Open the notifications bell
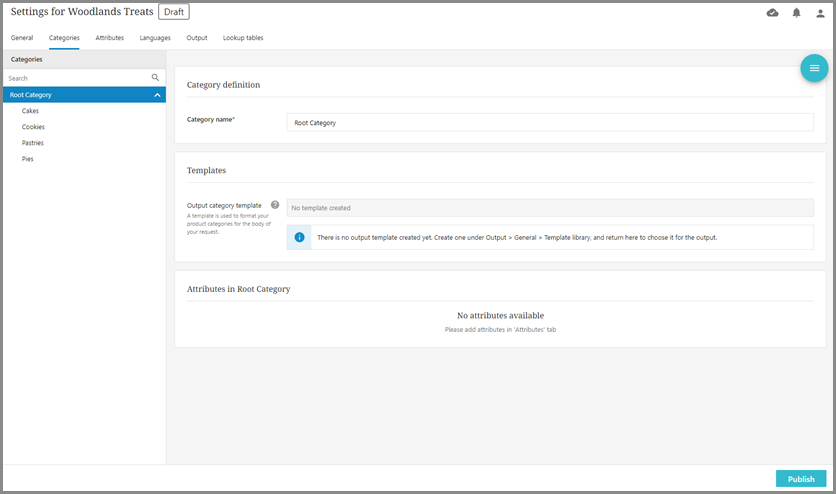The height and width of the screenshot is (494, 836). click(x=797, y=13)
